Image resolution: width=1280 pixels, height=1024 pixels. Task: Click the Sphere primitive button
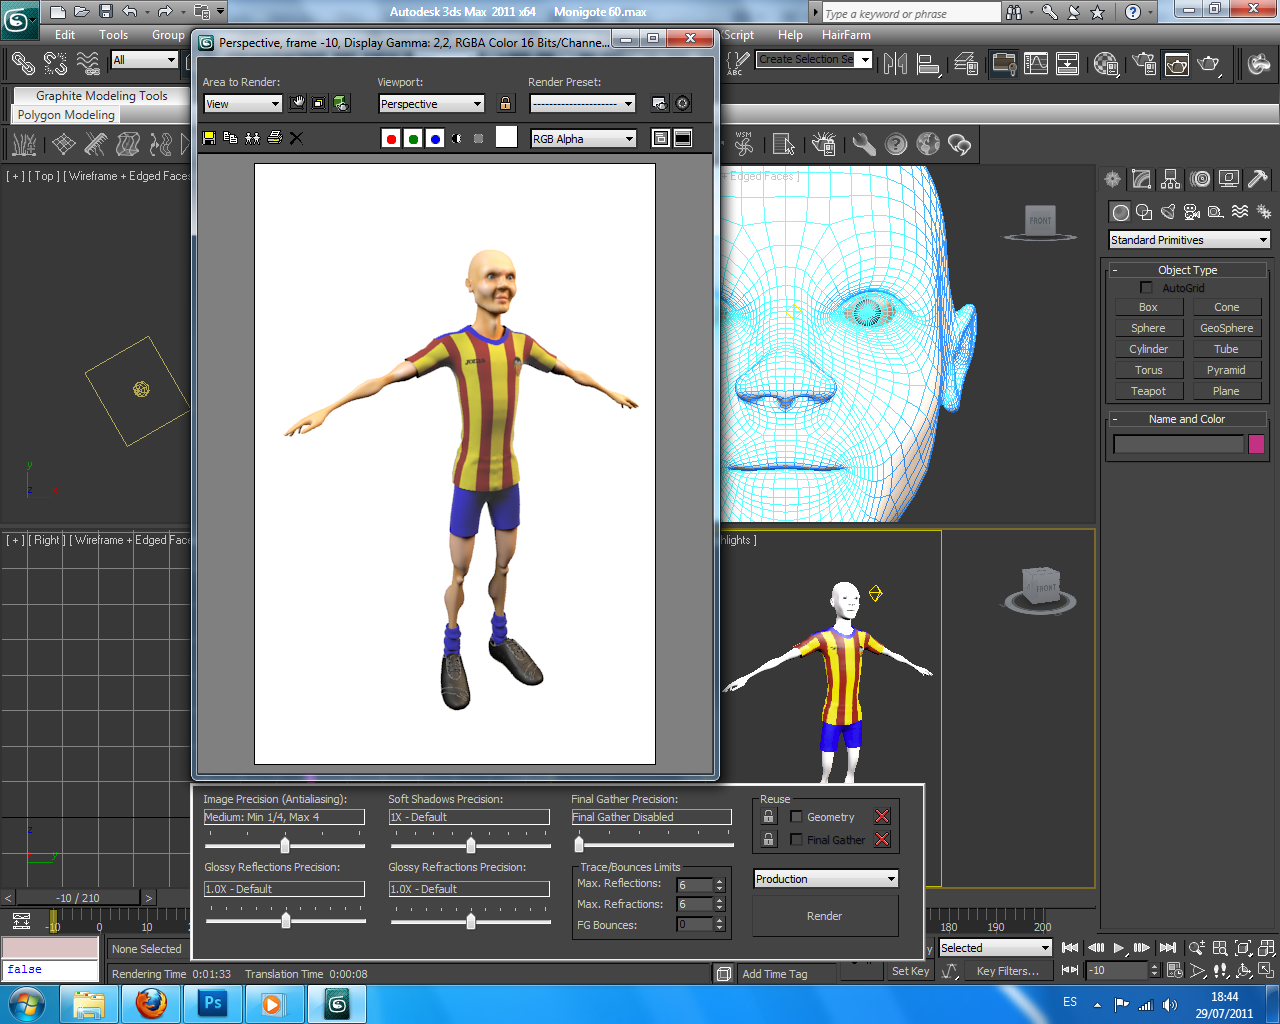click(1148, 328)
